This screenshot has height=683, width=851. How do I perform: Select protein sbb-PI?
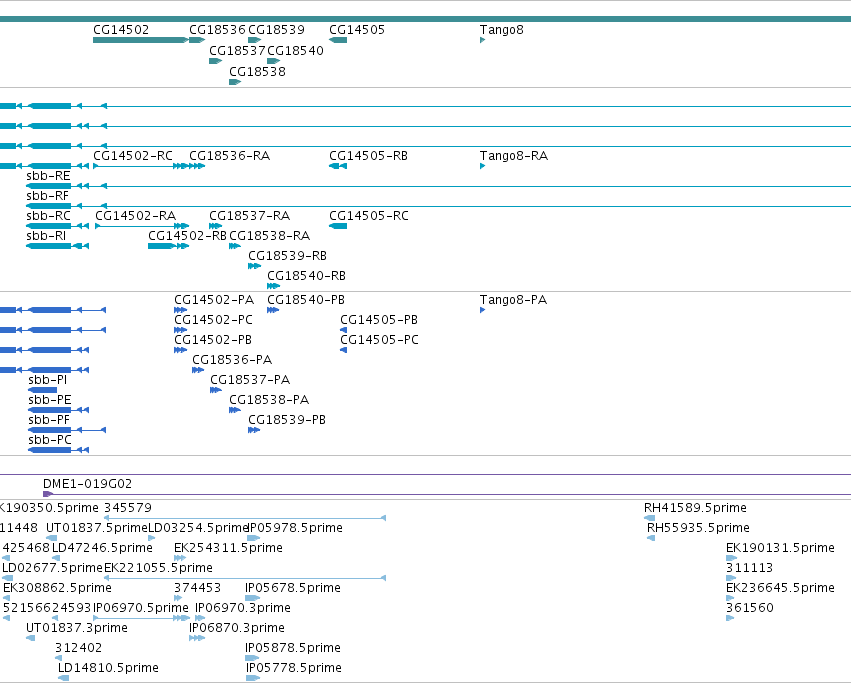click(42, 390)
